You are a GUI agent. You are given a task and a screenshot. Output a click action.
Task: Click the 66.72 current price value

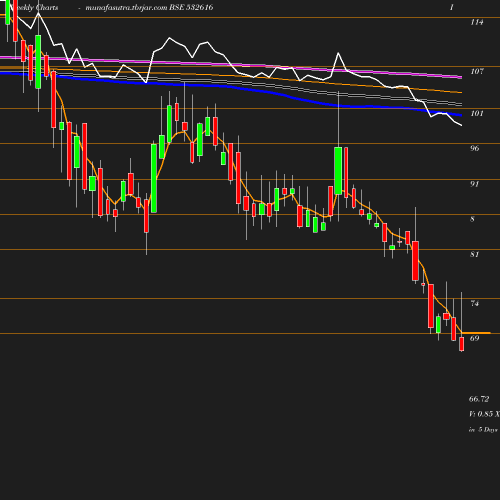(x=479, y=399)
